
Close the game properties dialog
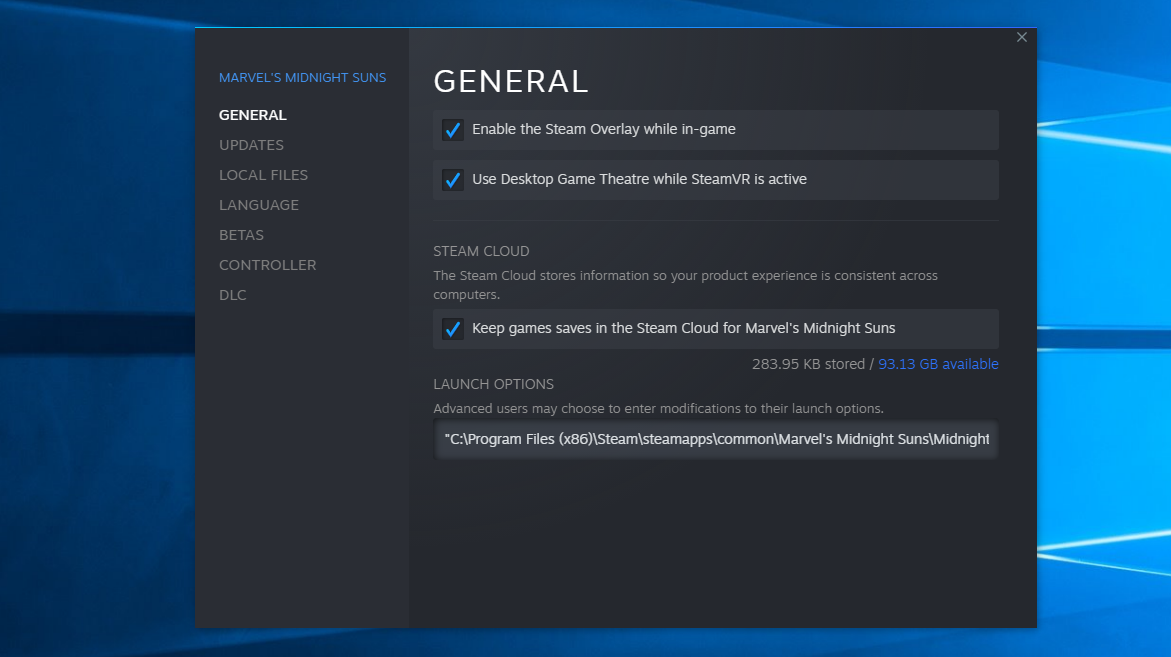coord(1021,37)
